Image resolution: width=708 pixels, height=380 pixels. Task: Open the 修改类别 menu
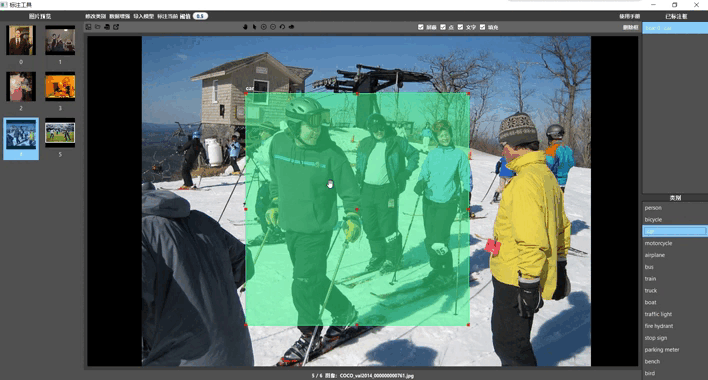point(95,16)
